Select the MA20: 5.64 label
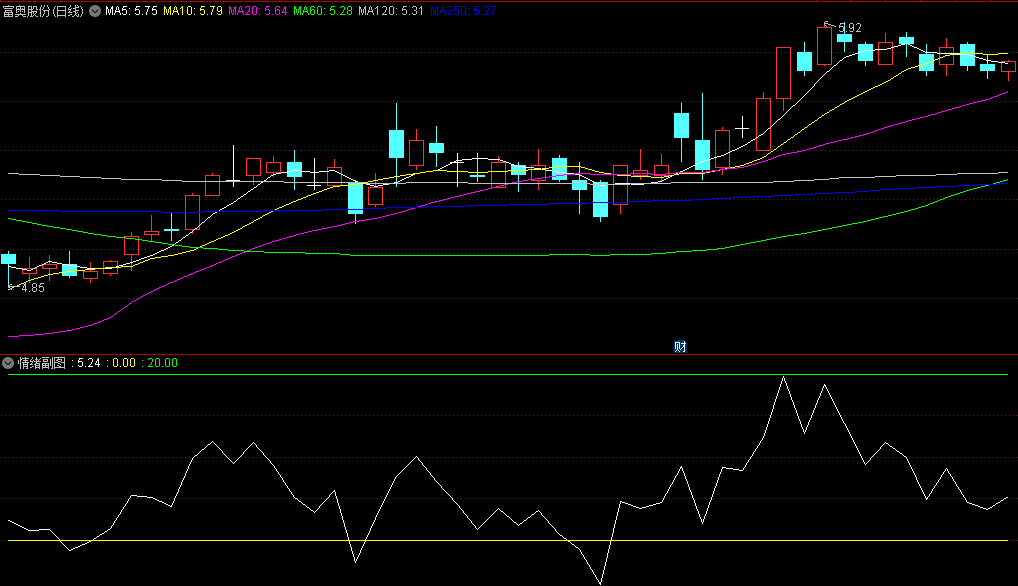This screenshot has width=1018, height=586. pyautogui.click(x=258, y=11)
